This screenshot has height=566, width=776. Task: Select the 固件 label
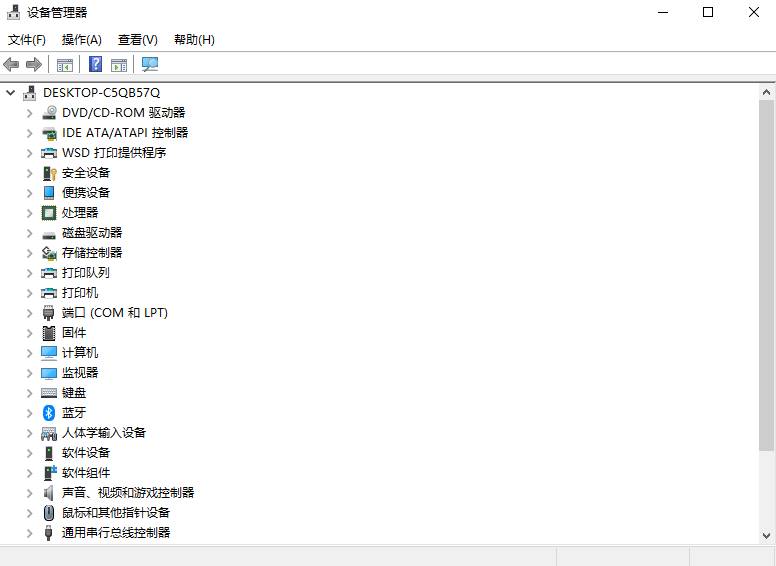pos(74,332)
